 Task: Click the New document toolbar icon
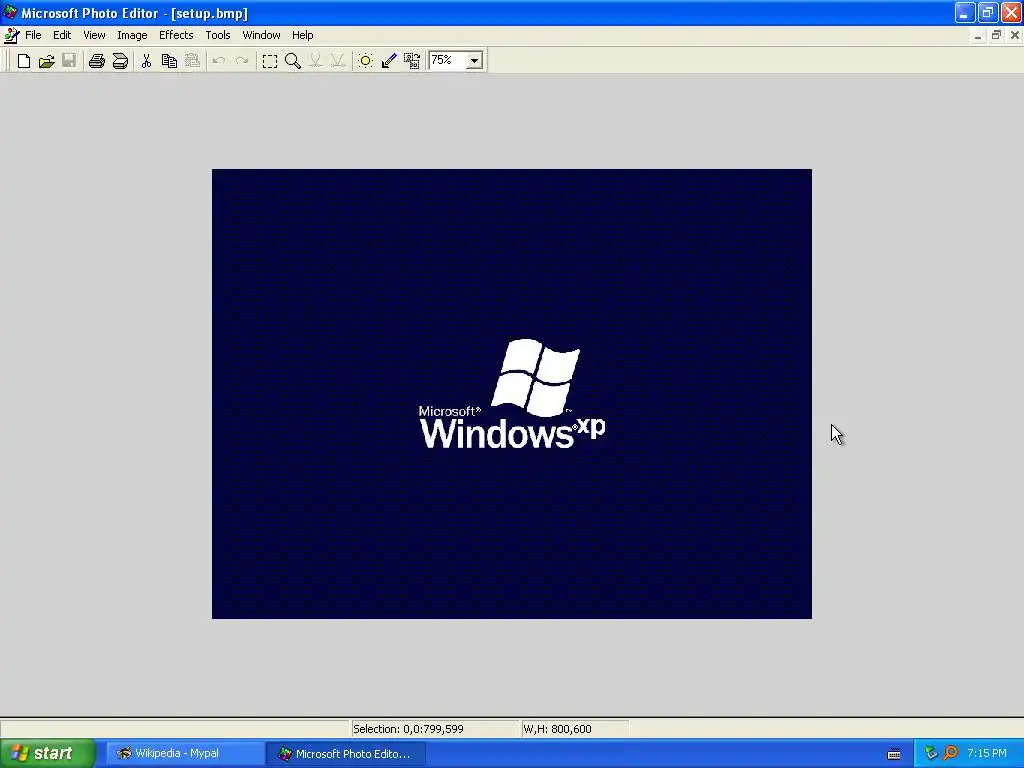click(x=24, y=61)
